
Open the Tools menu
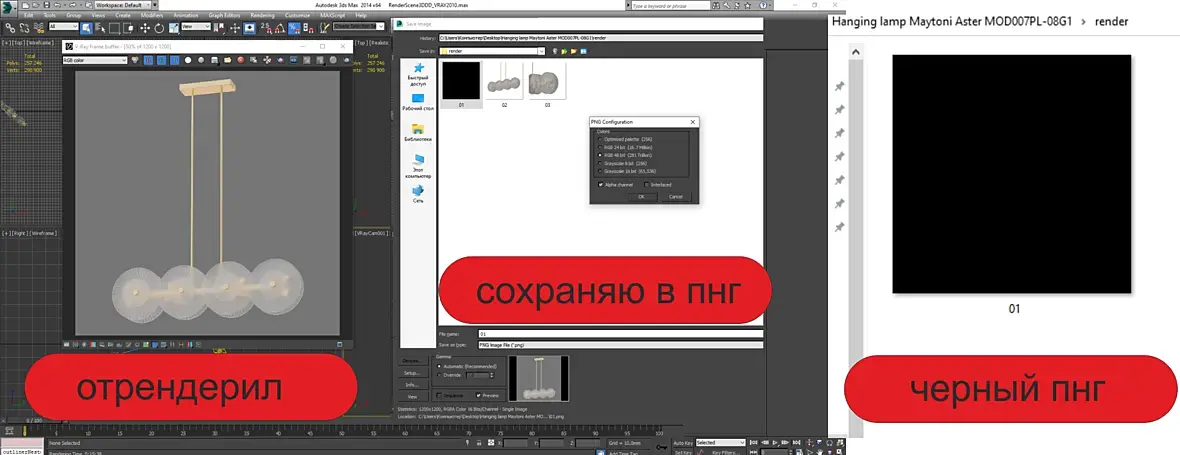pos(50,15)
